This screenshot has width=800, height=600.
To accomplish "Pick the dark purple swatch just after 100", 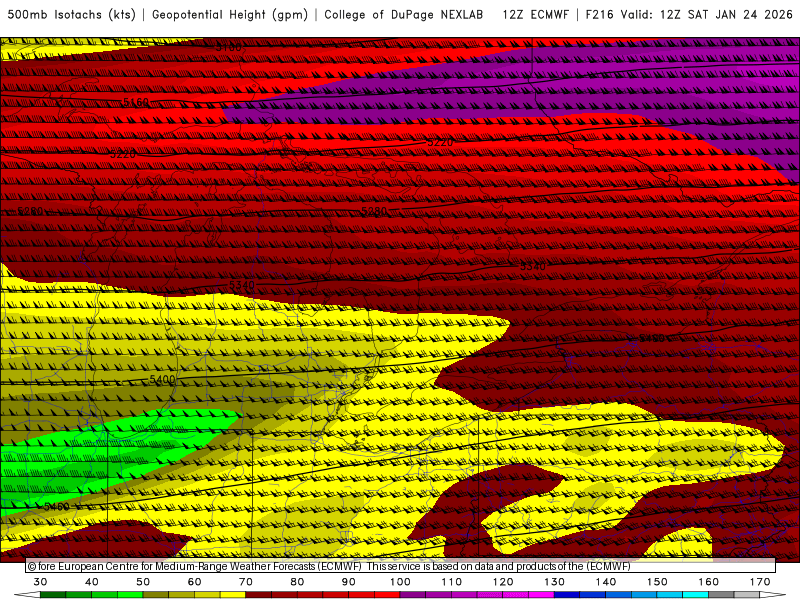I will [x=413, y=595].
